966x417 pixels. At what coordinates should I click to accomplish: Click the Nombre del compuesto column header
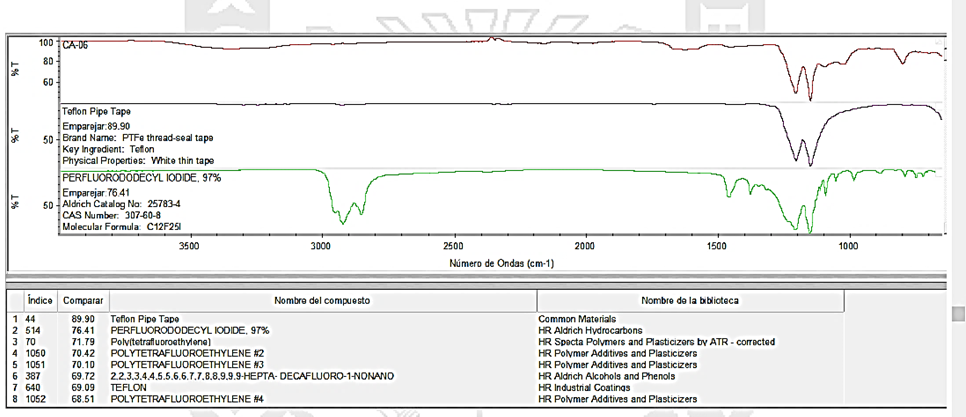(x=317, y=299)
